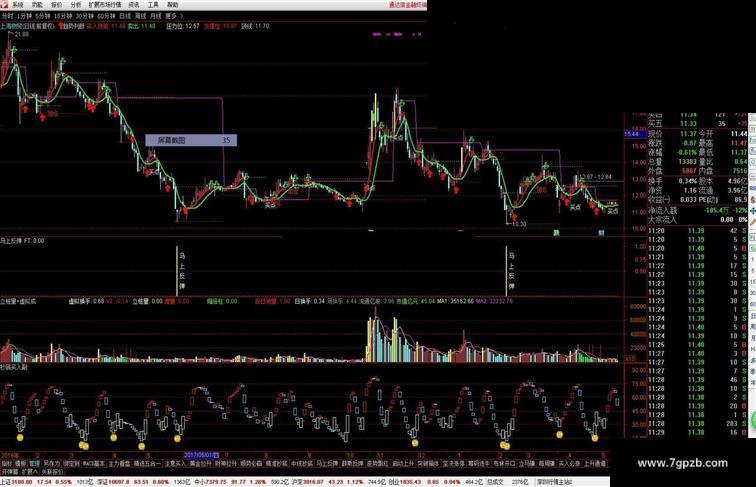The width and height of the screenshot is (756, 487).
Task: Click the 净流入额 row in quote panel
Action: coord(698,210)
